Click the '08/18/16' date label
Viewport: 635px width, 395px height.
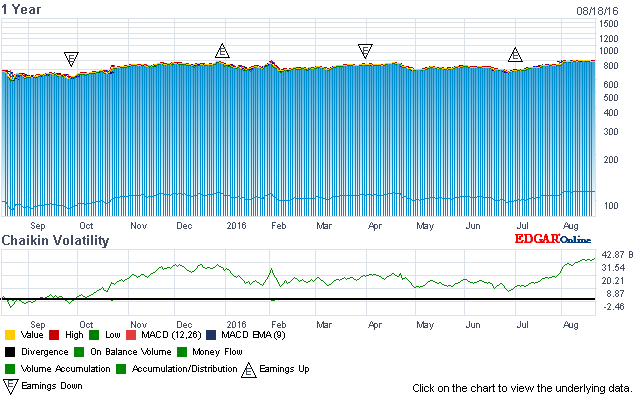point(597,11)
